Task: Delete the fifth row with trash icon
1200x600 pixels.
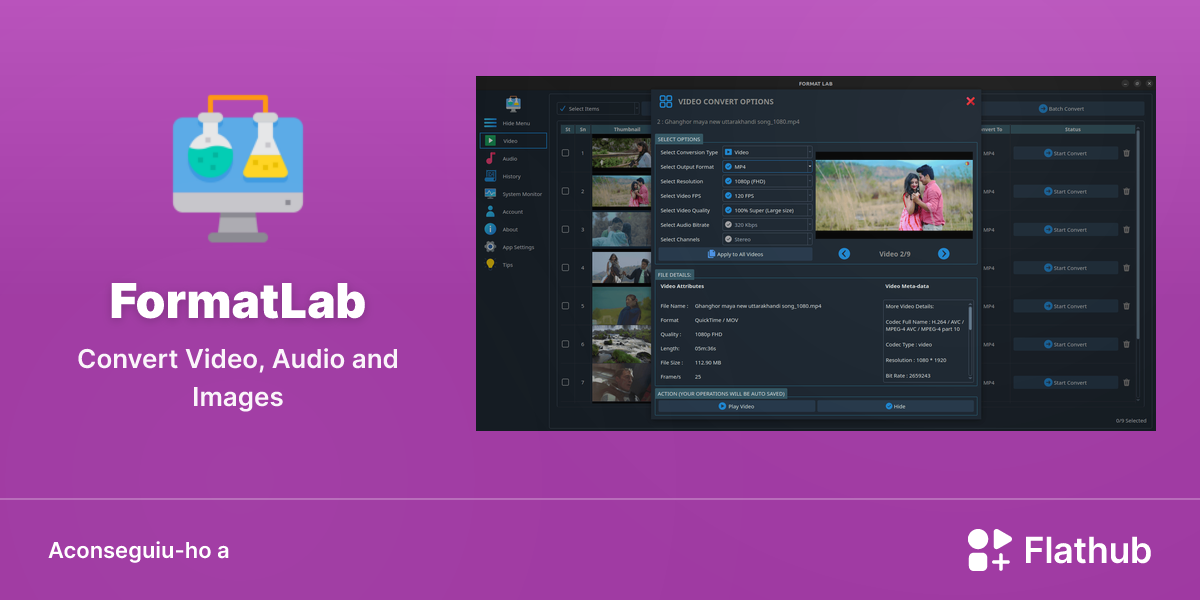Action: pos(1127,306)
